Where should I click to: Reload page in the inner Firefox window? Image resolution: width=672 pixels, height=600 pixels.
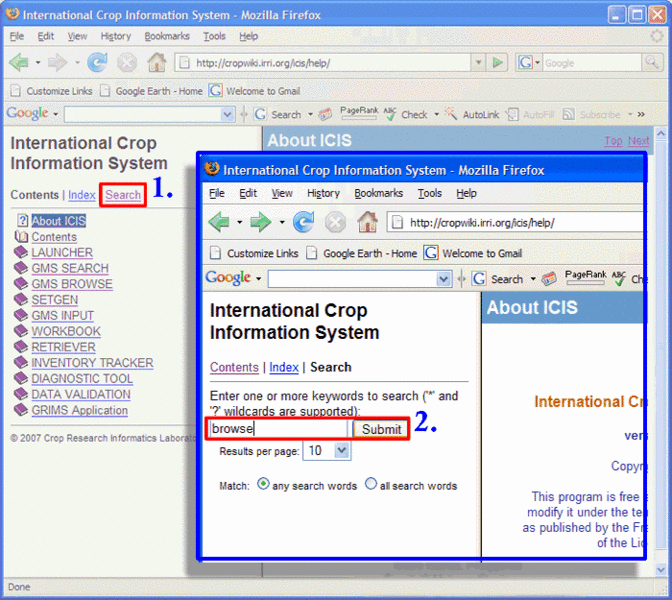click(303, 222)
